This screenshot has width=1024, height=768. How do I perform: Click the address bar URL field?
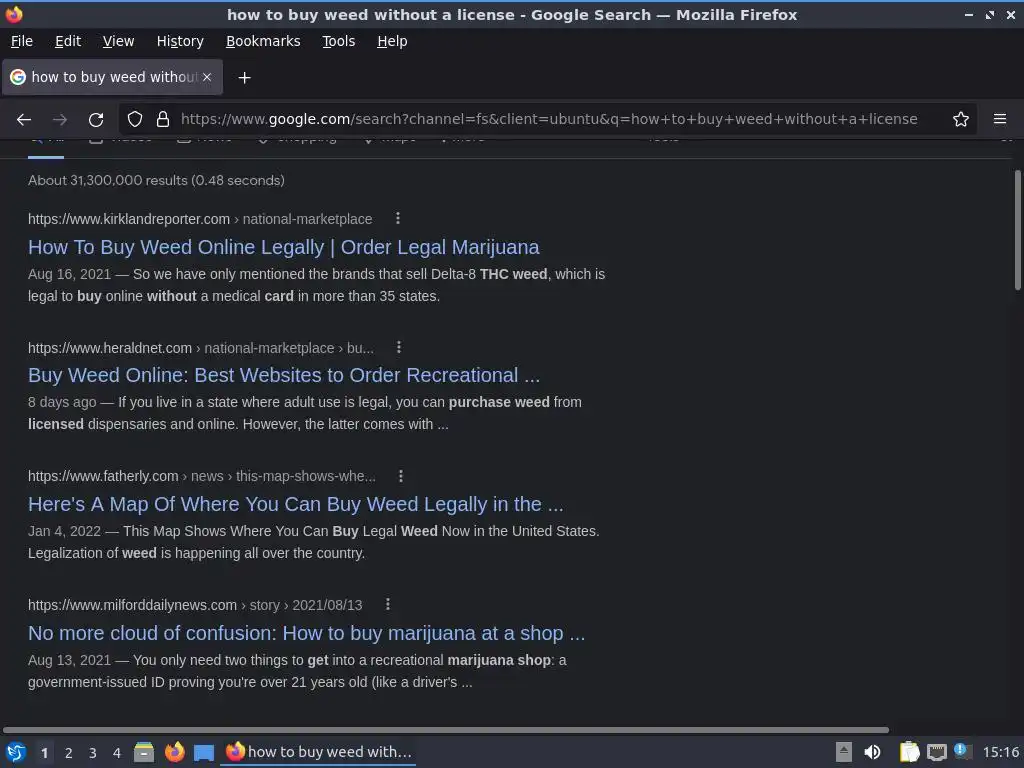pyautogui.click(x=549, y=119)
